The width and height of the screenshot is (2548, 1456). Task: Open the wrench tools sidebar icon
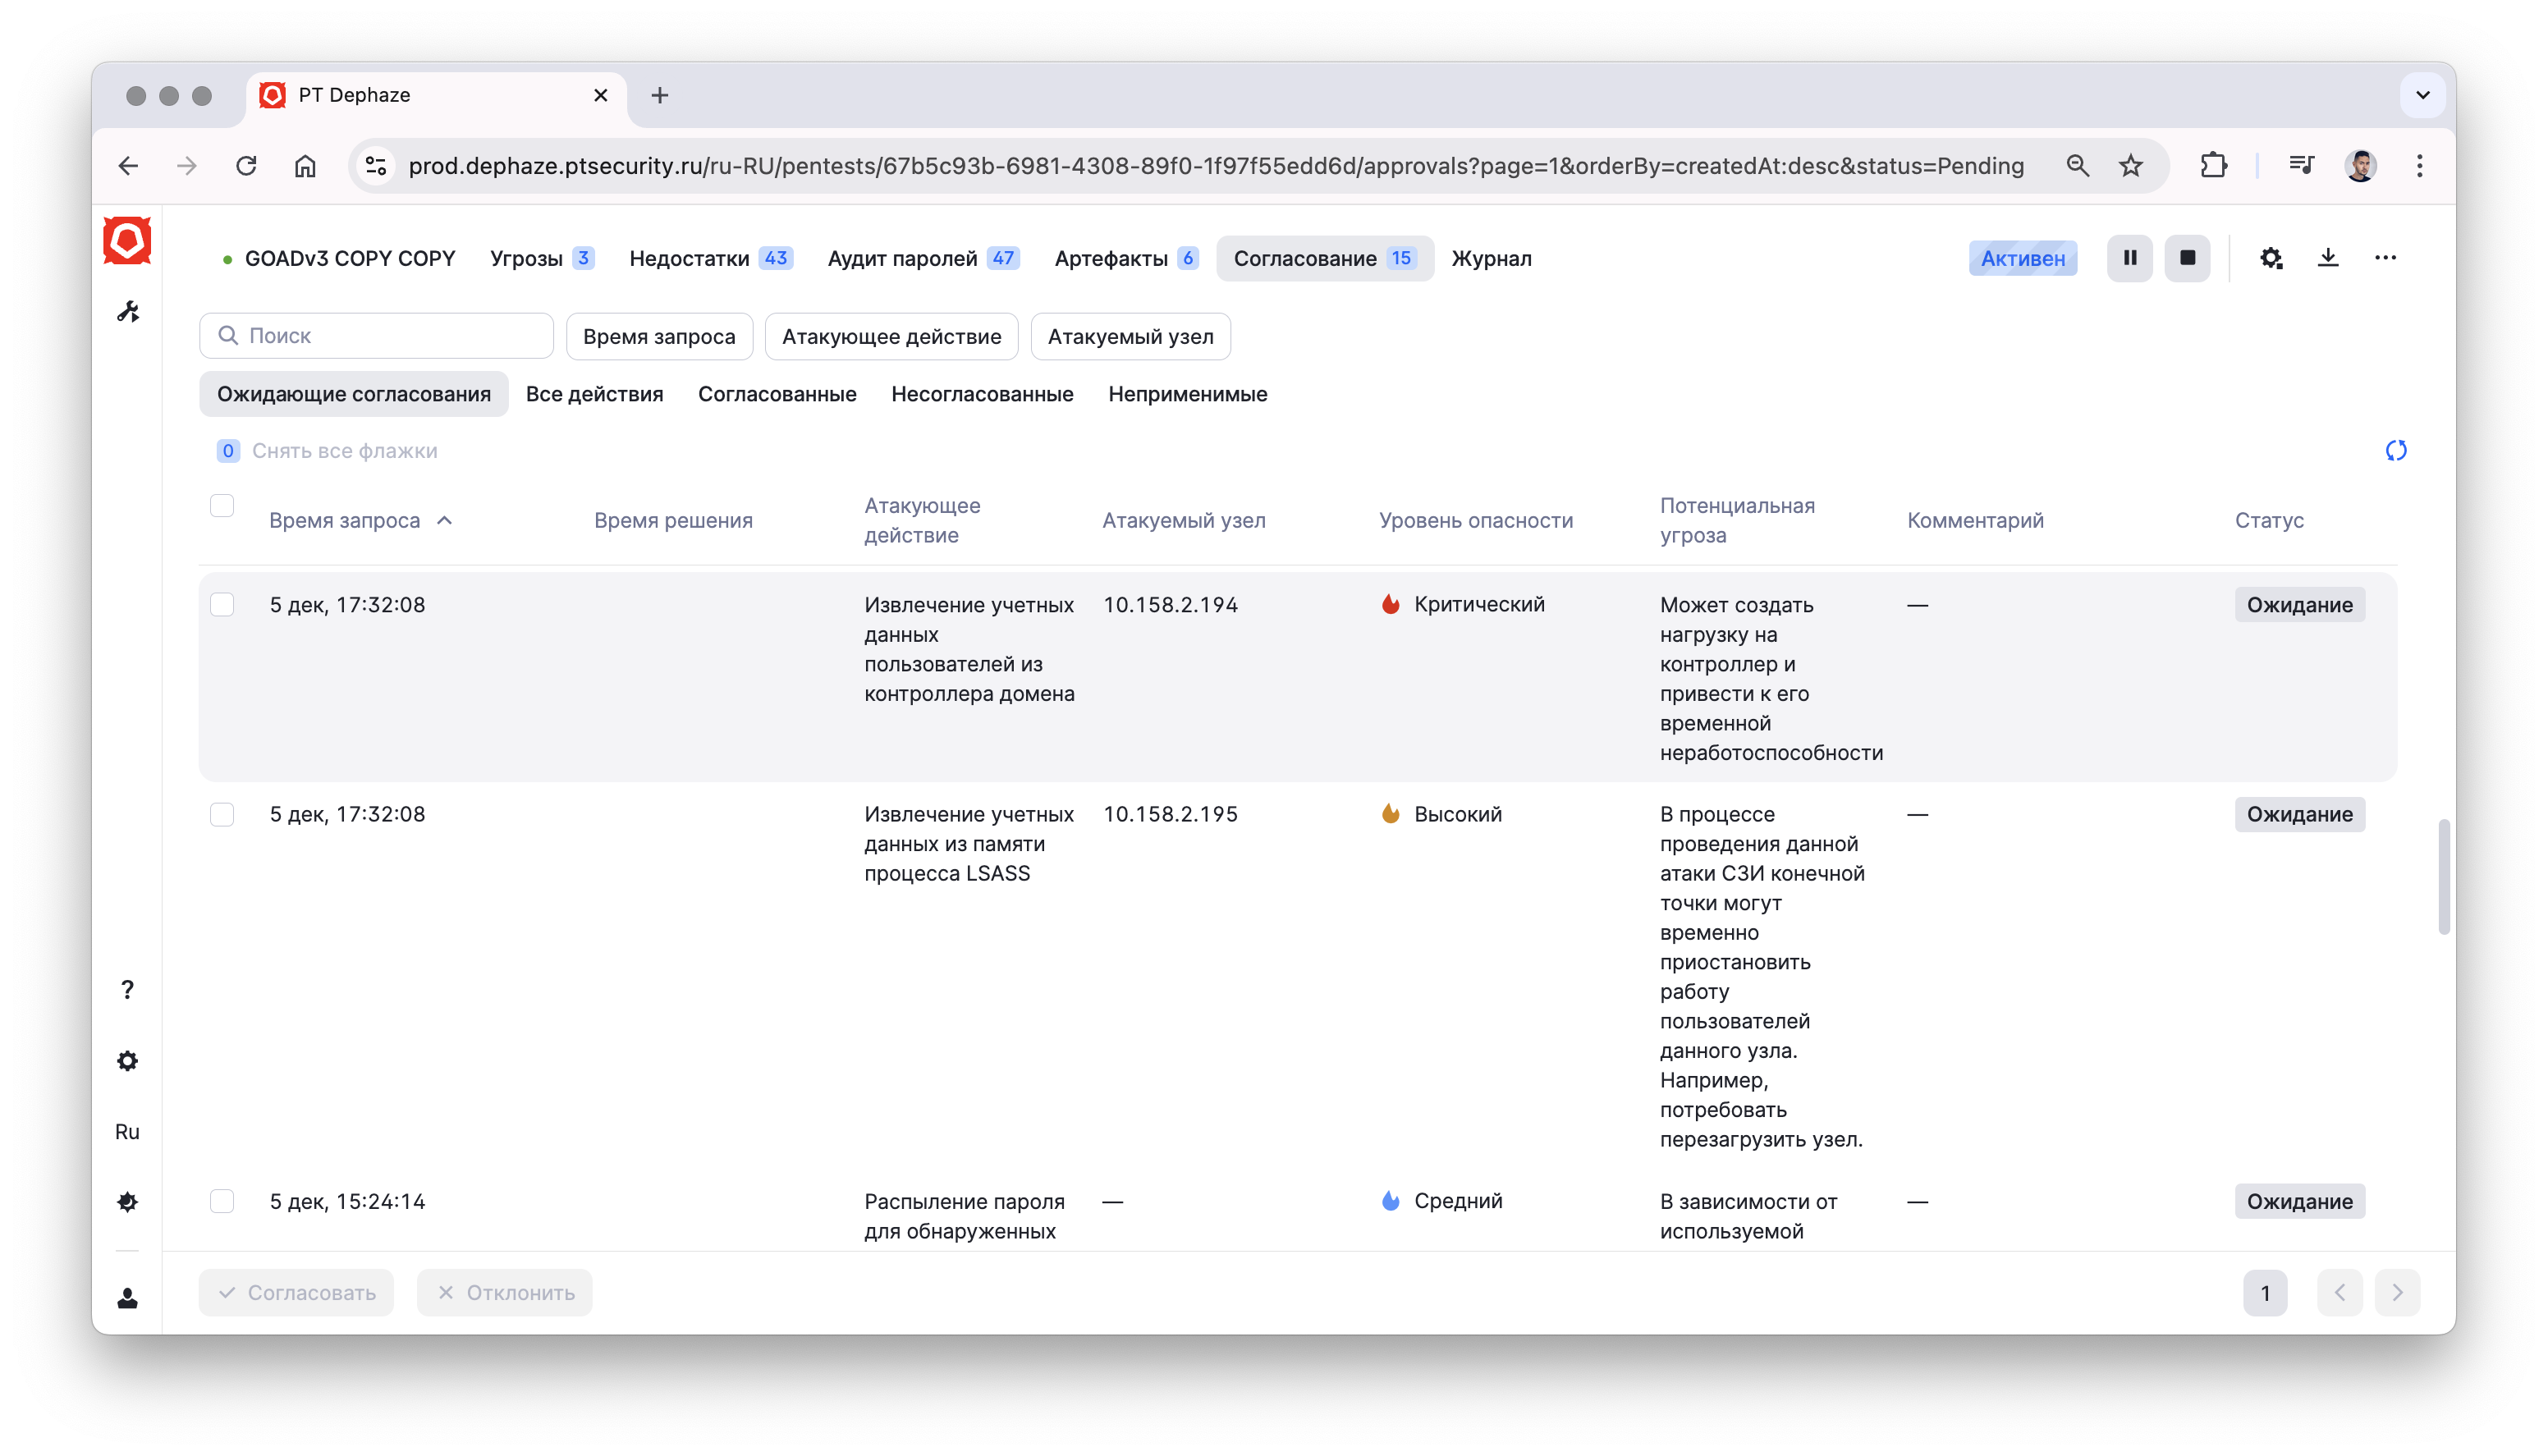pyautogui.click(x=127, y=312)
